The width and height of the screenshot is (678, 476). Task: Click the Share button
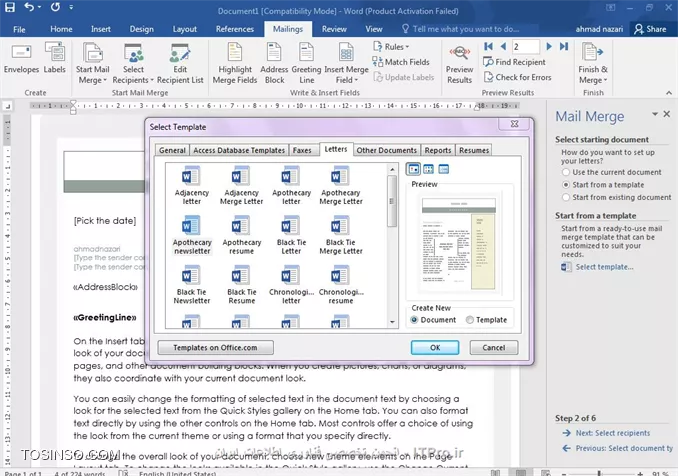[x=650, y=29]
